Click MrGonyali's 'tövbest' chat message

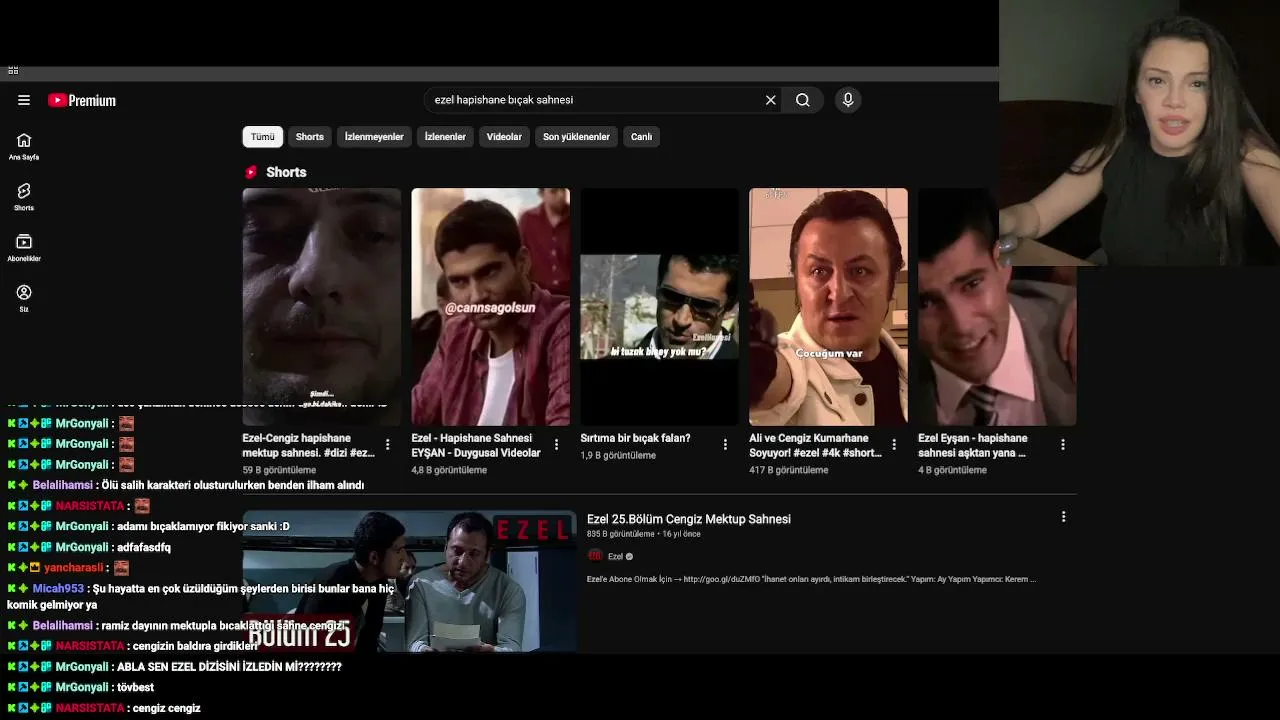pos(135,688)
